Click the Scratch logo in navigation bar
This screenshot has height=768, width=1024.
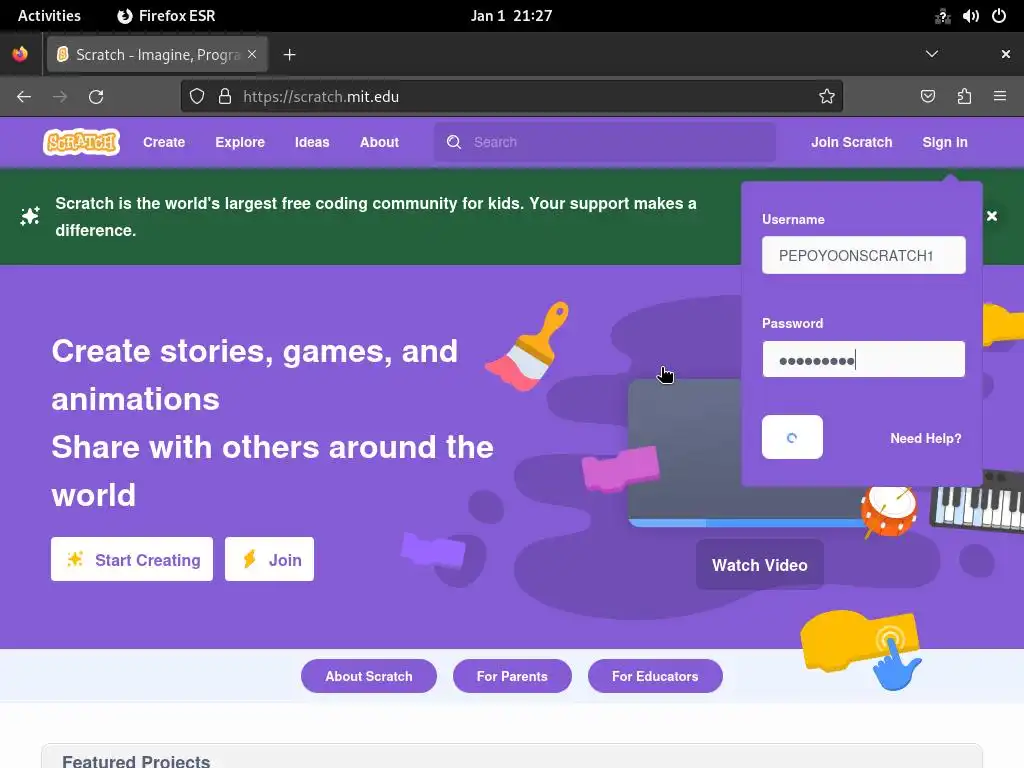click(82, 142)
